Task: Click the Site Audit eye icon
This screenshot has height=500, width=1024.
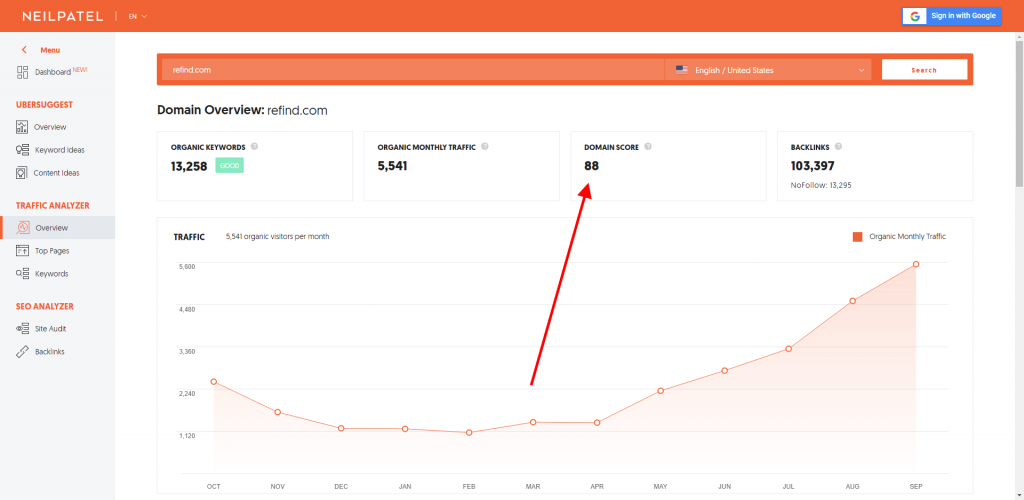Action: [x=22, y=329]
